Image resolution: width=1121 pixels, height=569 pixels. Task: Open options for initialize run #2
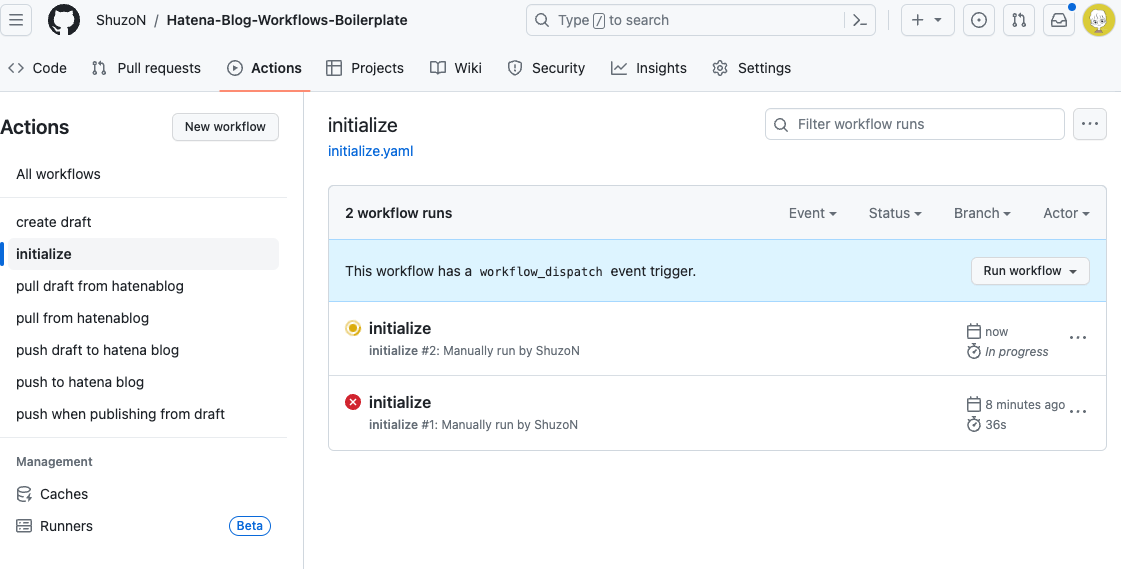(x=1077, y=337)
